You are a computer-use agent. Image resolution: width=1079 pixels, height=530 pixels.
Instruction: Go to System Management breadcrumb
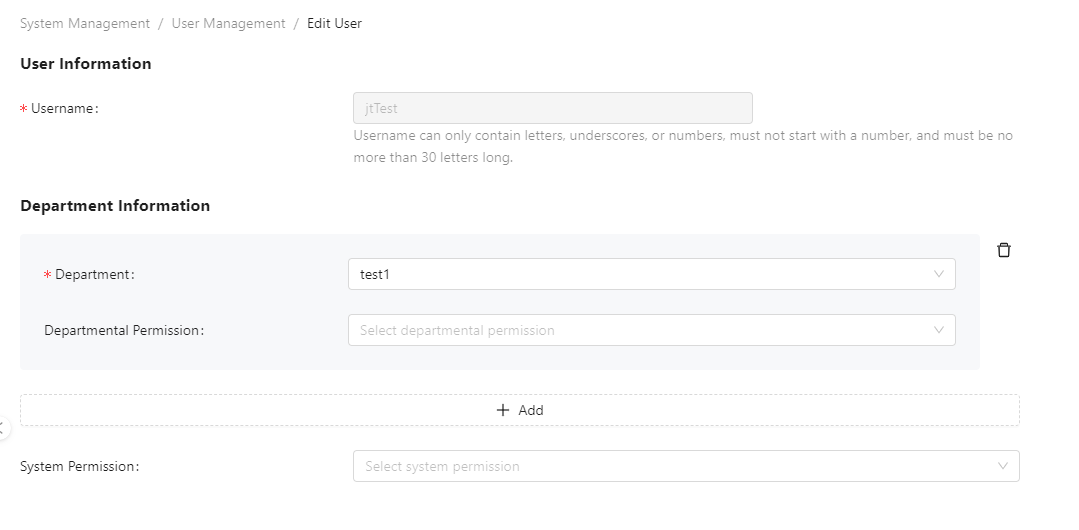(x=85, y=23)
